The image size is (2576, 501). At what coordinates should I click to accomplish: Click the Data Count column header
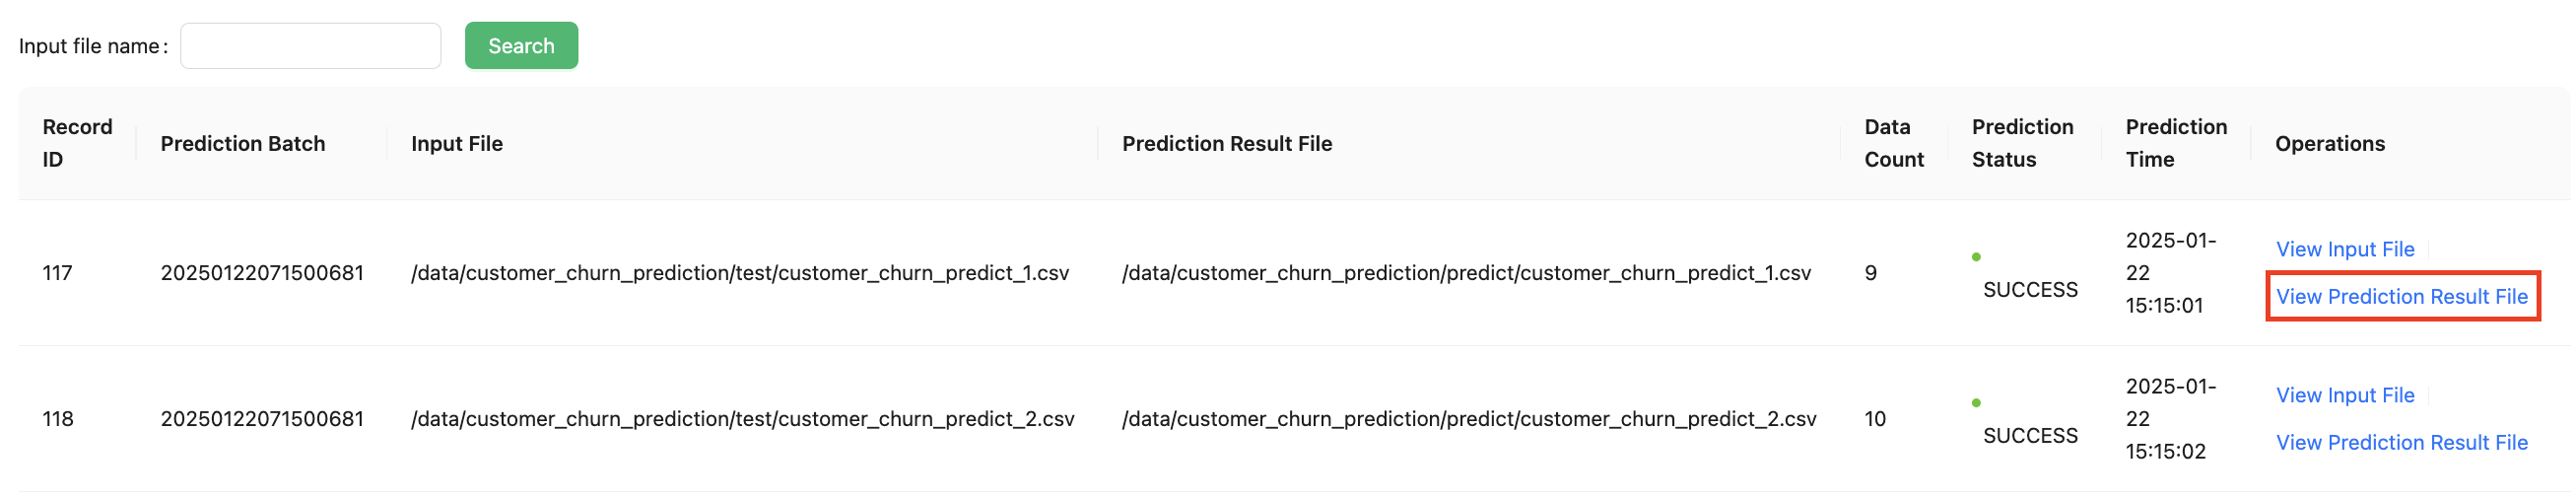coord(1893,143)
